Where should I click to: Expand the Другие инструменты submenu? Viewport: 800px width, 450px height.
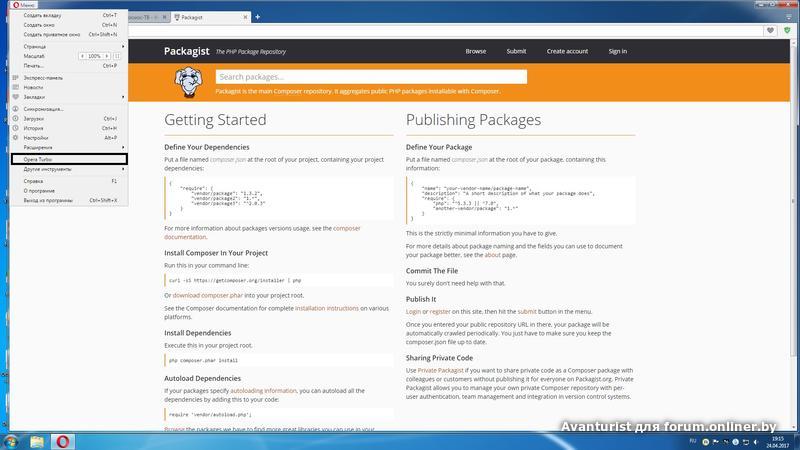tap(69, 169)
